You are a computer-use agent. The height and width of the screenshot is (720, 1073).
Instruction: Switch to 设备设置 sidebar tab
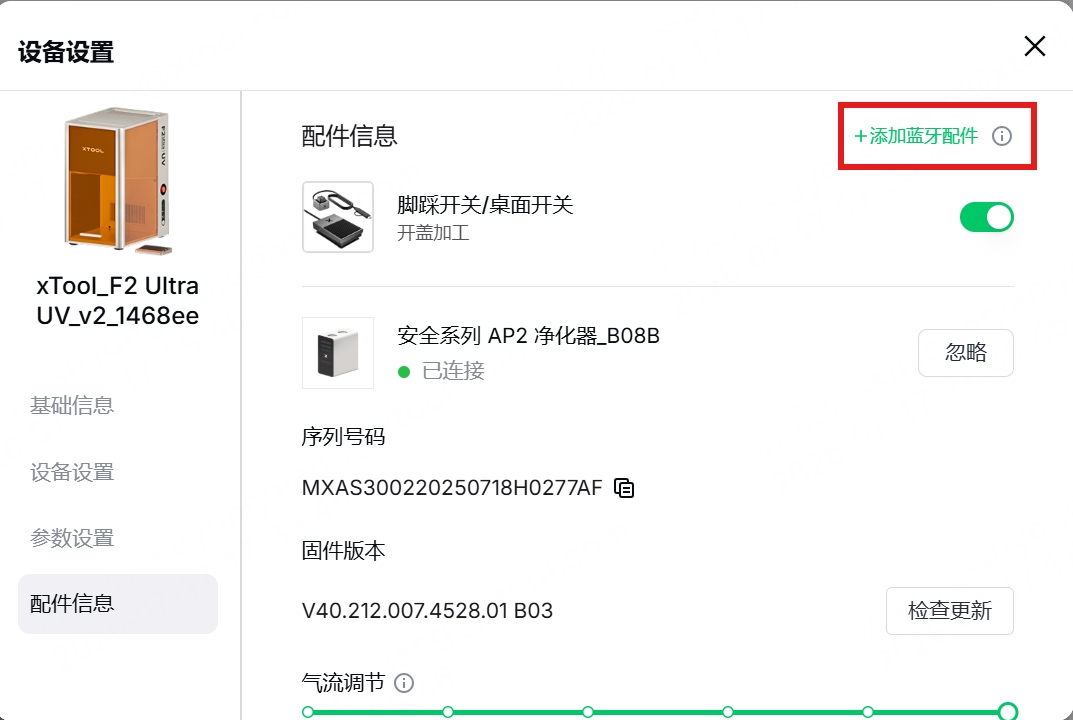click(72, 472)
